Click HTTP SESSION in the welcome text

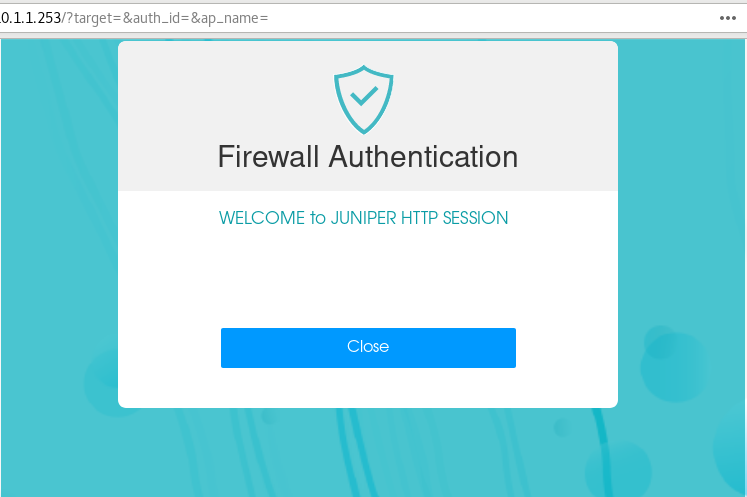point(454,218)
